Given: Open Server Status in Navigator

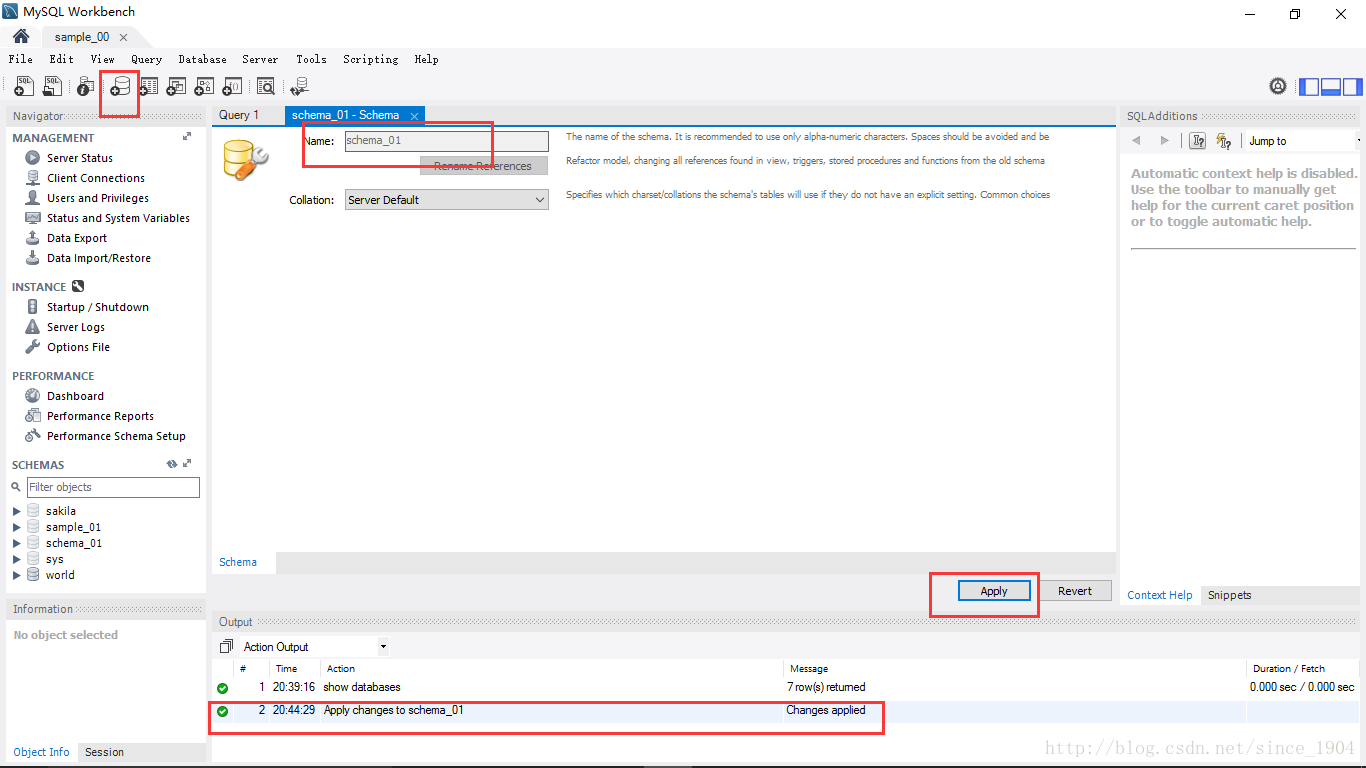Looking at the screenshot, I should click(x=79, y=158).
